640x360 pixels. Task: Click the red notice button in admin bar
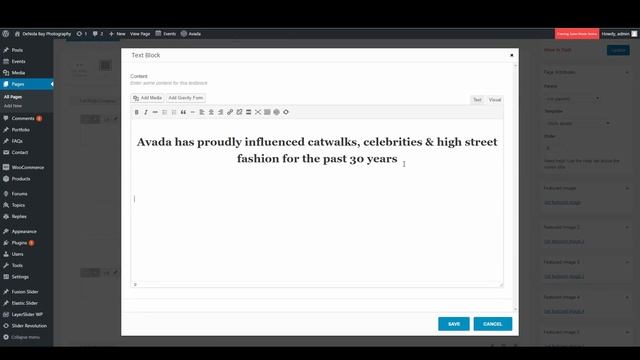point(577,34)
